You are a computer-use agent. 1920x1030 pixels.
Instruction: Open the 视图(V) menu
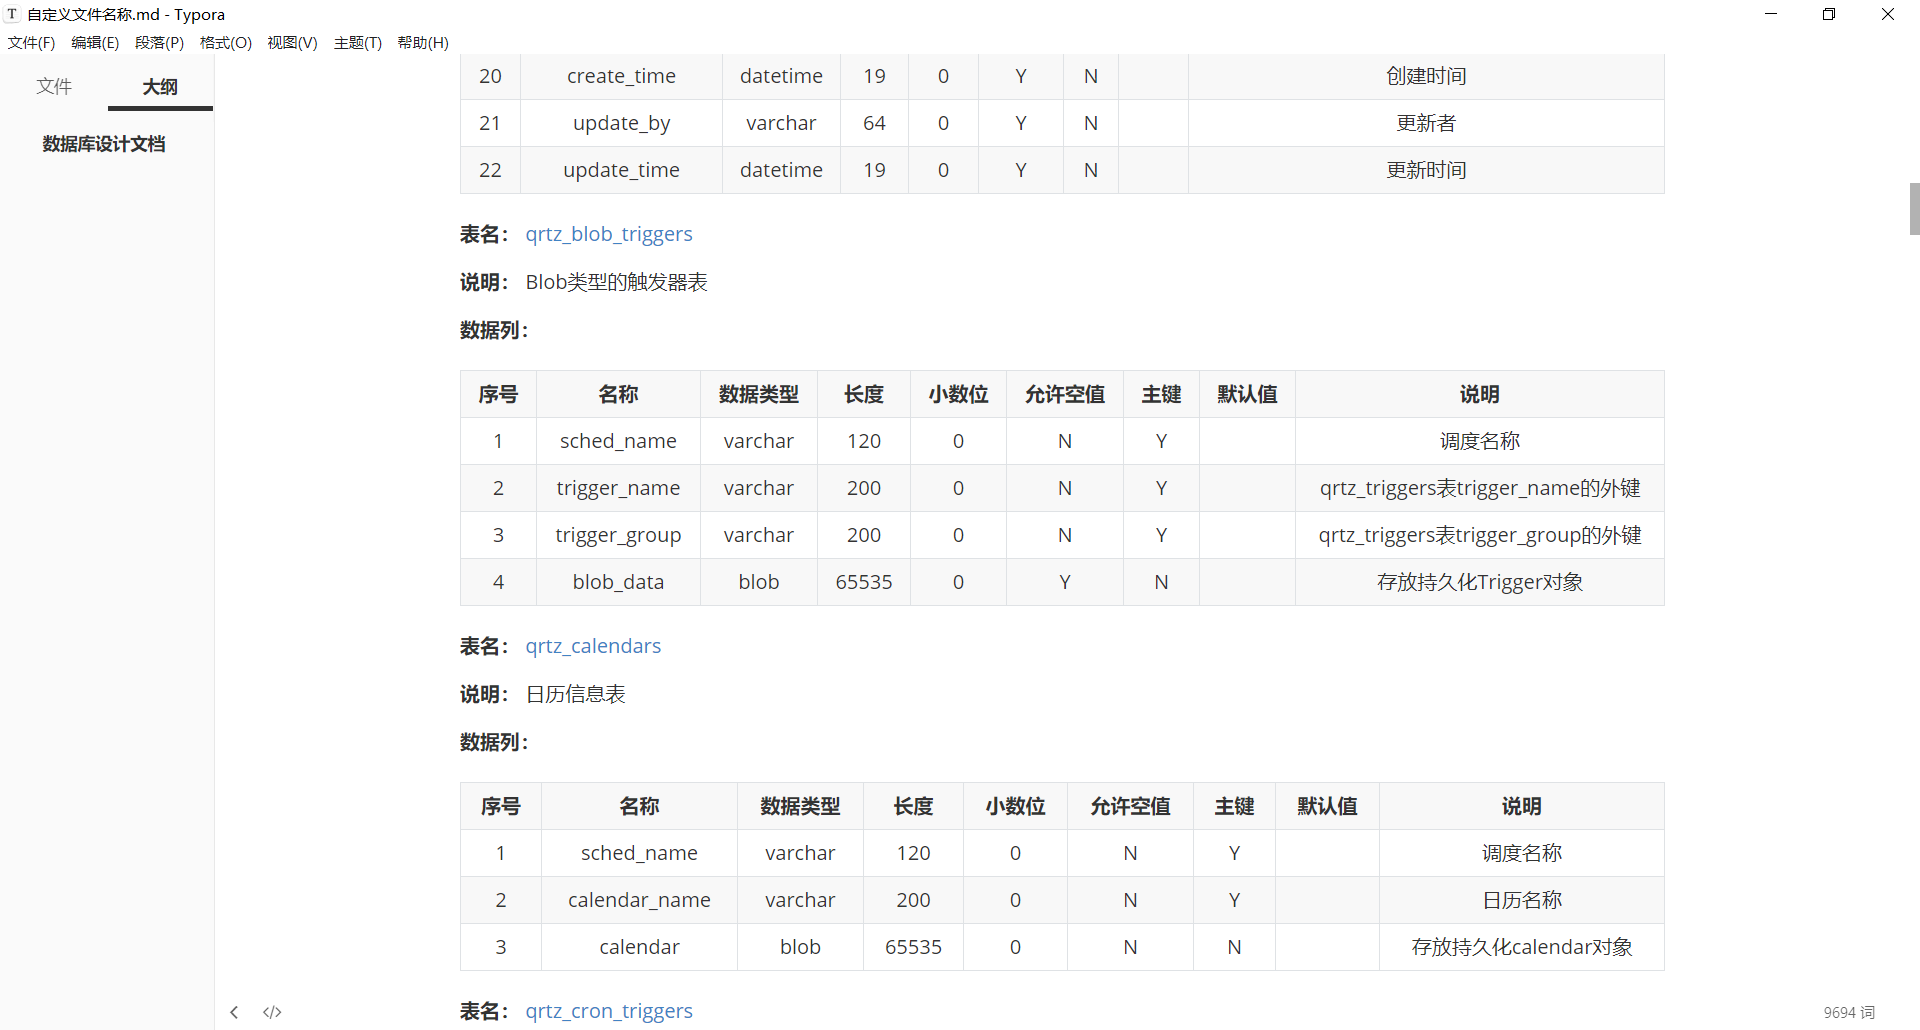pos(292,43)
